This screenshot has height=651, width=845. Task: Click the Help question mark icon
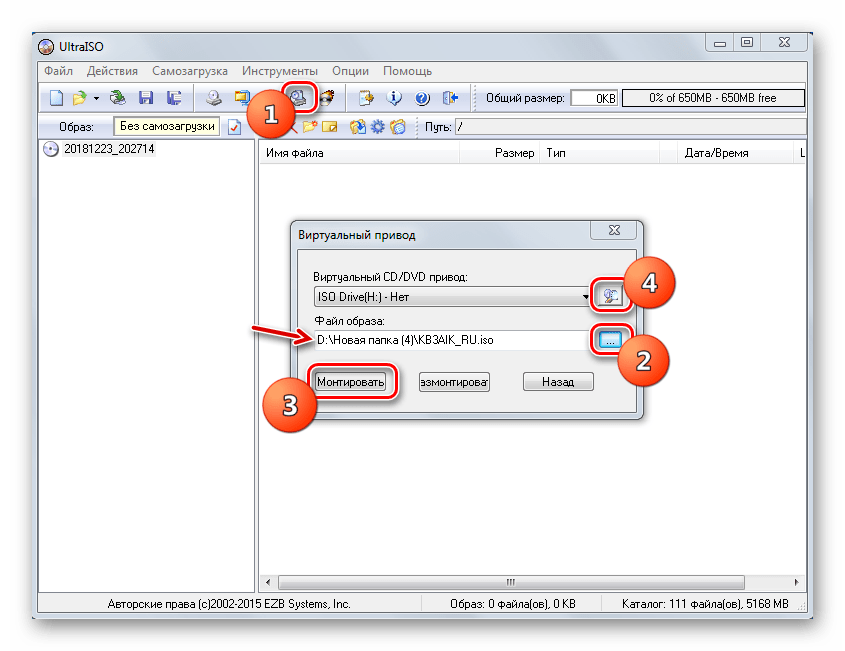point(422,98)
